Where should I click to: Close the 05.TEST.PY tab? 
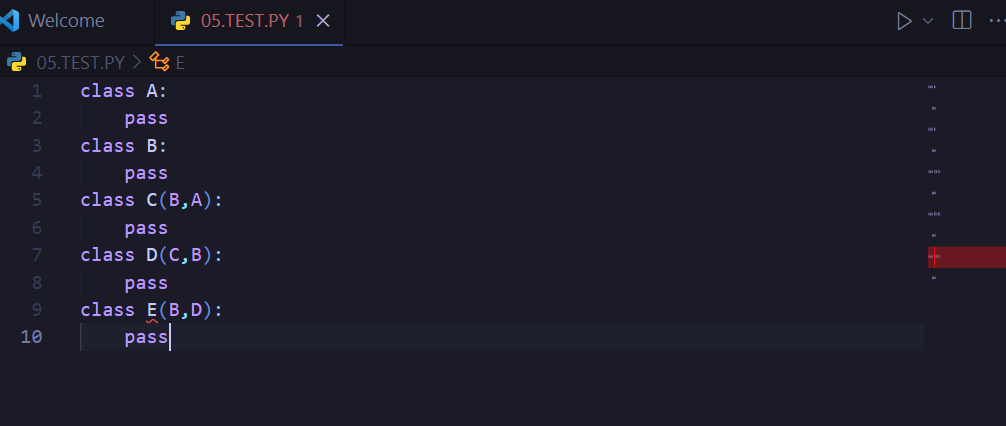323,21
